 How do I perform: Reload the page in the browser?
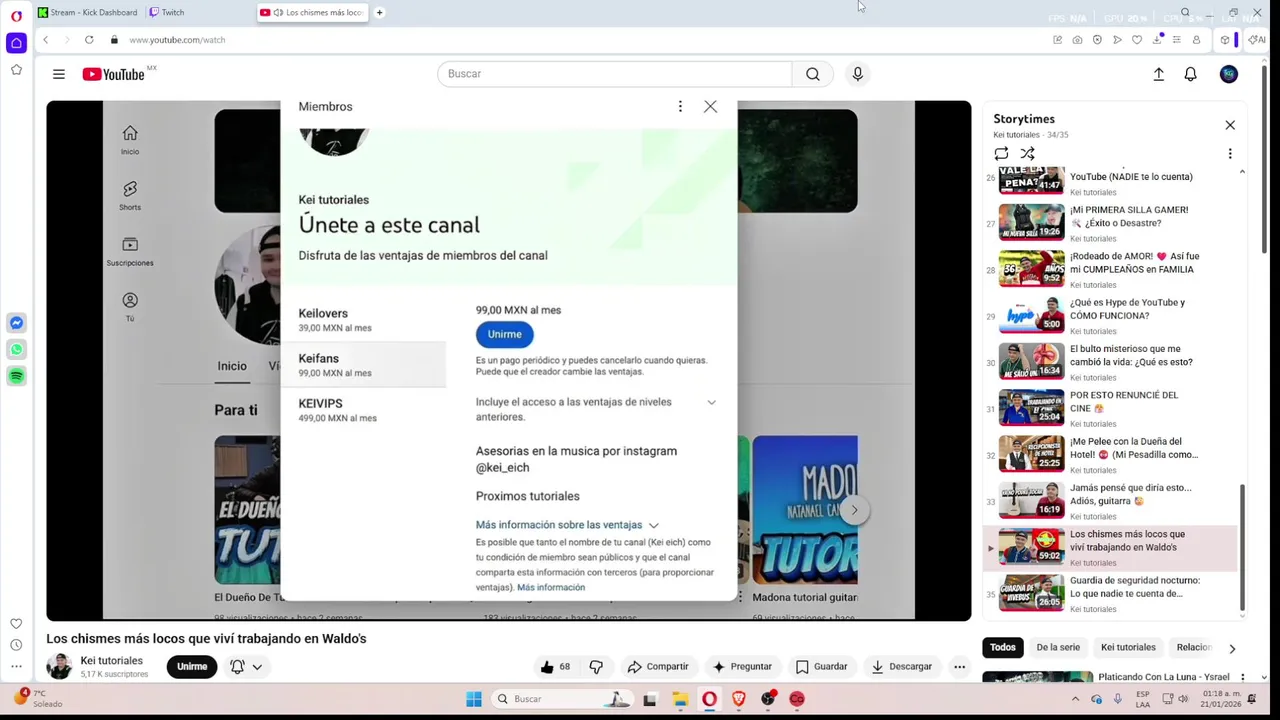pyautogui.click(x=89, y=40)
